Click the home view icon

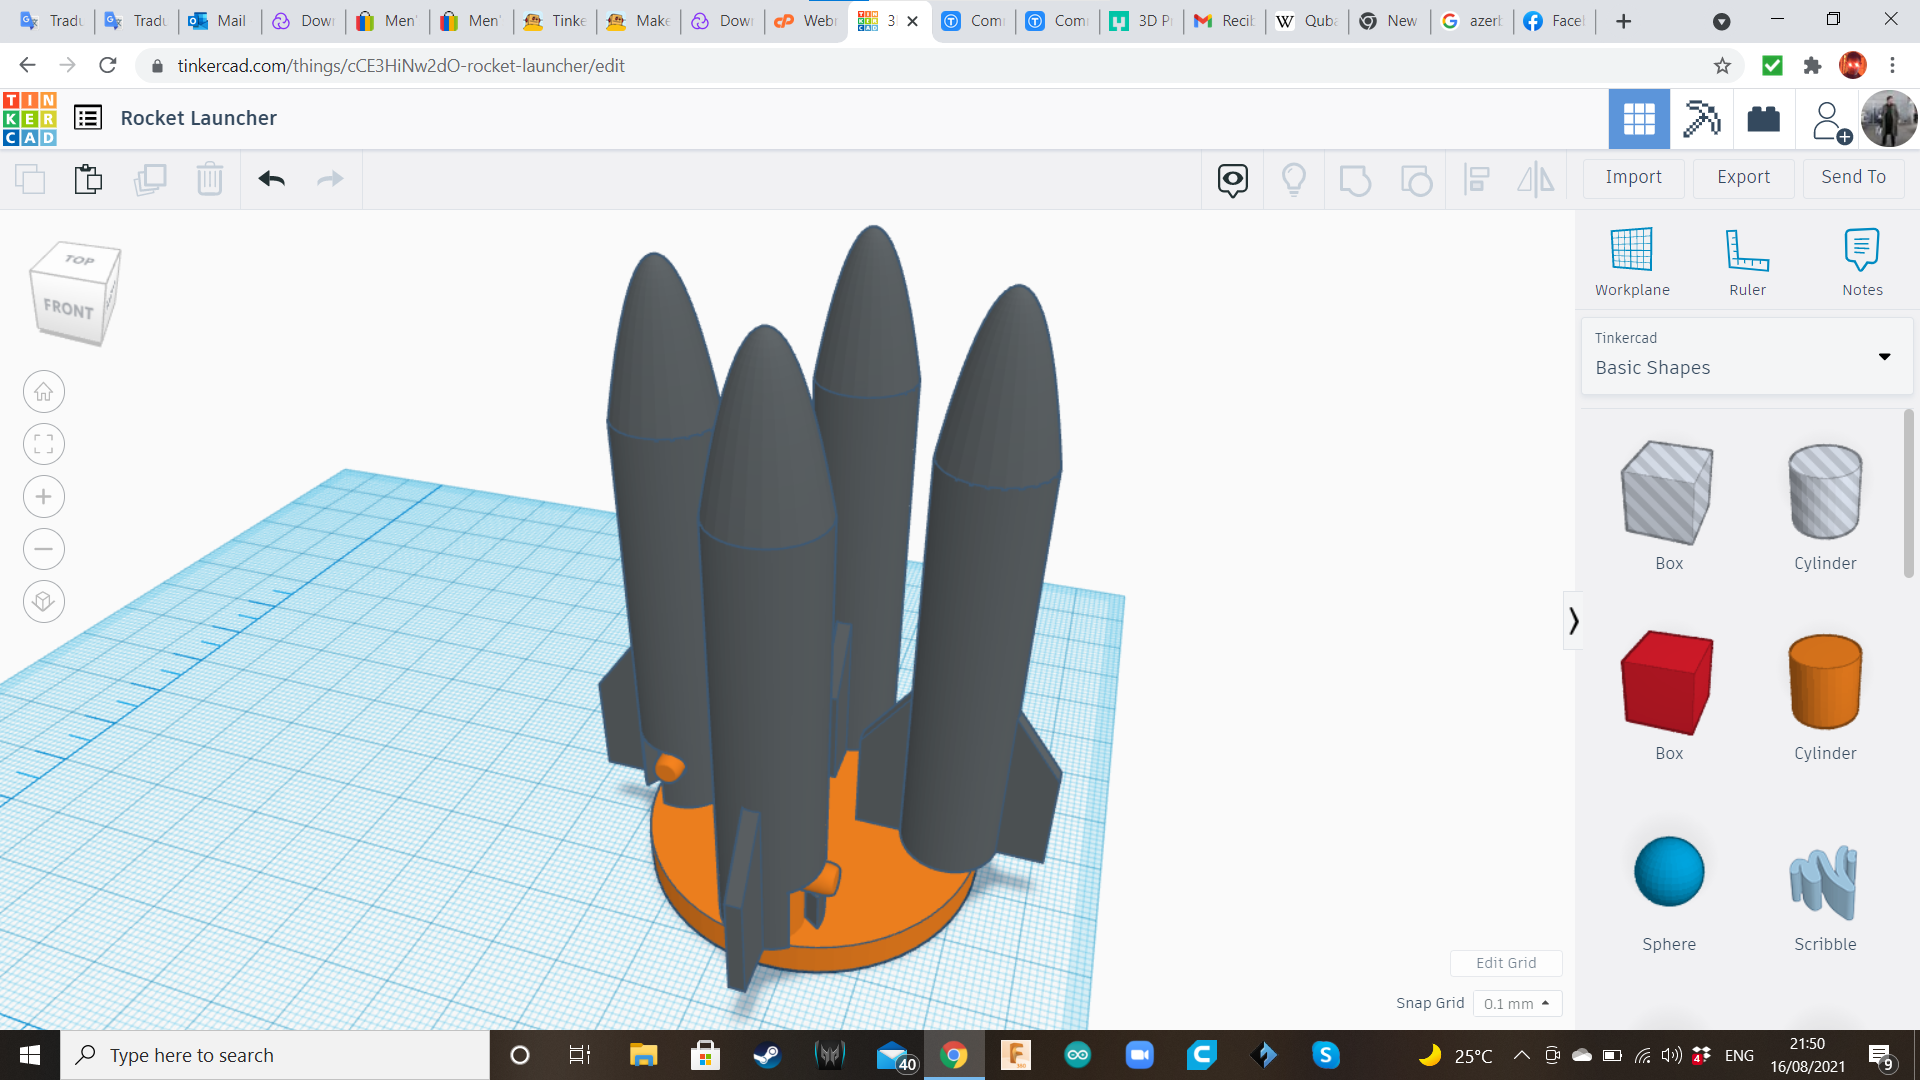coord(43,391)
